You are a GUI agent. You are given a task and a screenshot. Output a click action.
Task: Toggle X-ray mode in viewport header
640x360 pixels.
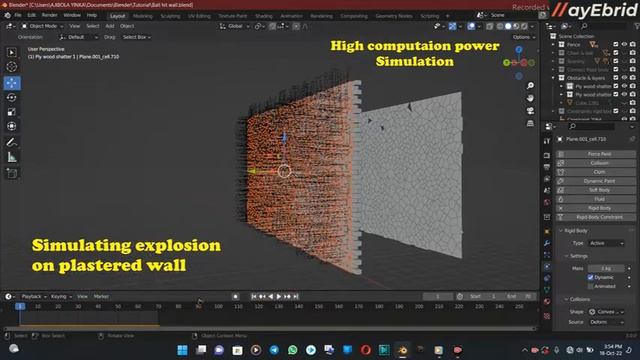(490, 26)
